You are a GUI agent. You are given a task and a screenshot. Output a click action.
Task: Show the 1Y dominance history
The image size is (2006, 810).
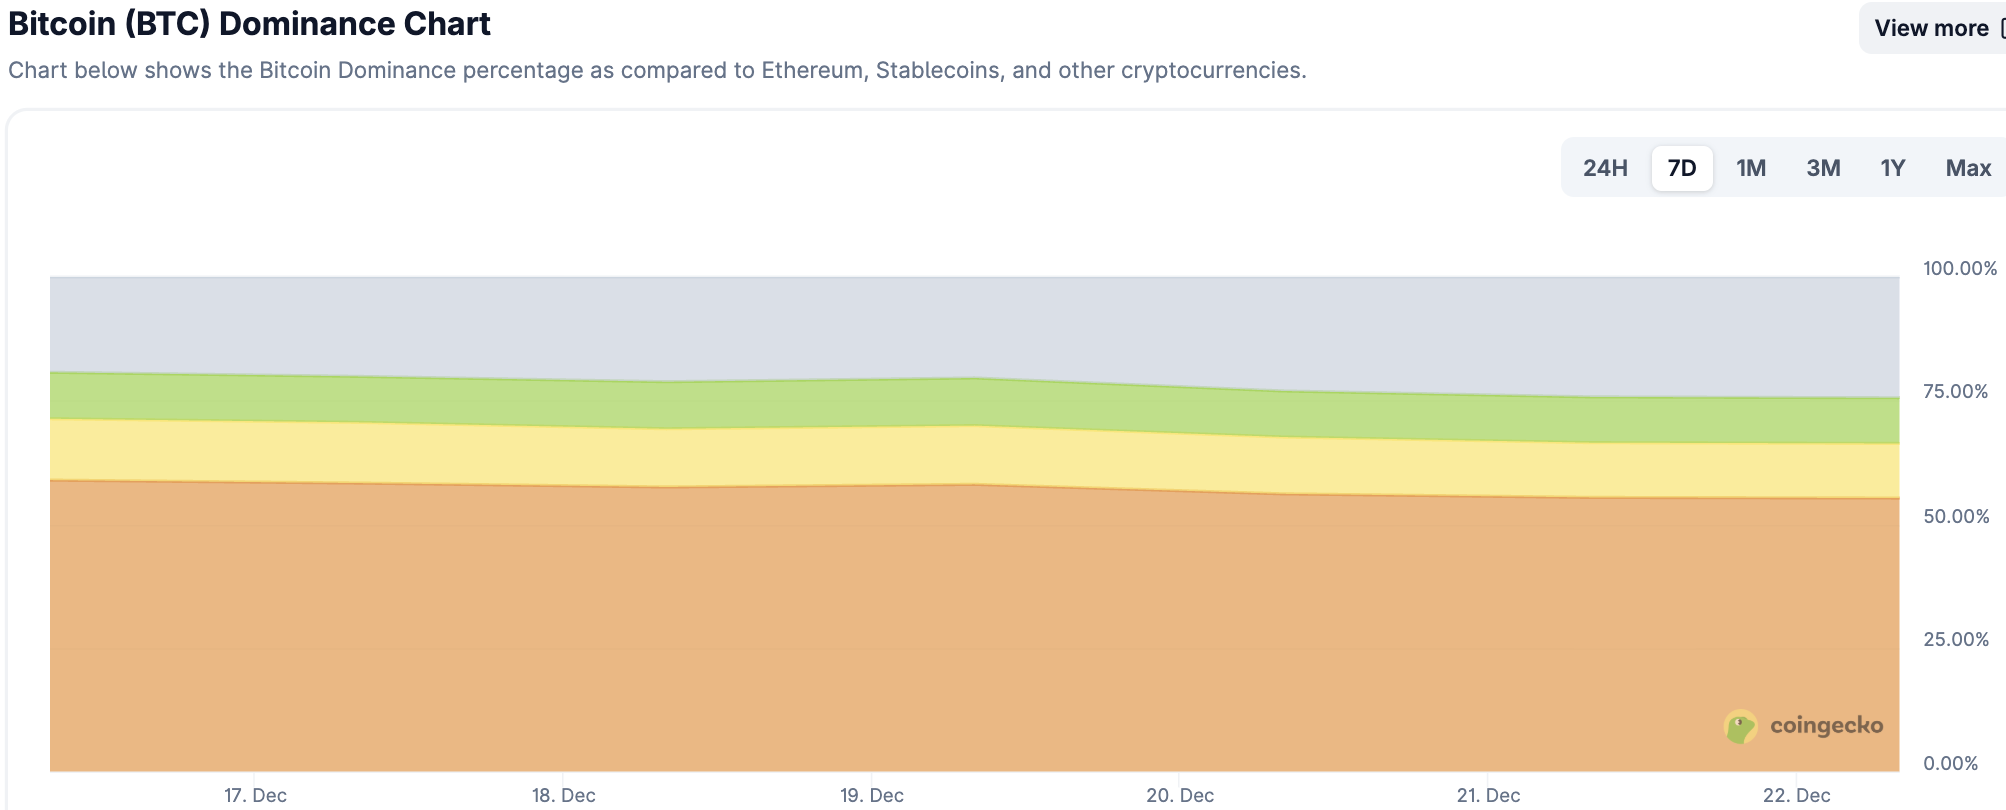(x=1892, y=168)
